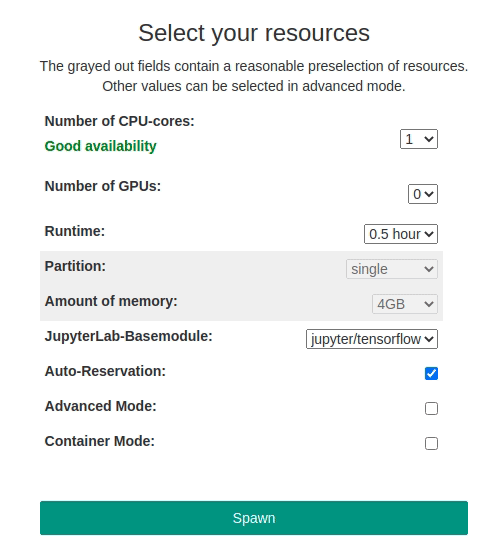The width and height of the screenshot is (496, 558).
Task: Enable the Advanced Mode checkbox
Action: click(x=431, y=409)
